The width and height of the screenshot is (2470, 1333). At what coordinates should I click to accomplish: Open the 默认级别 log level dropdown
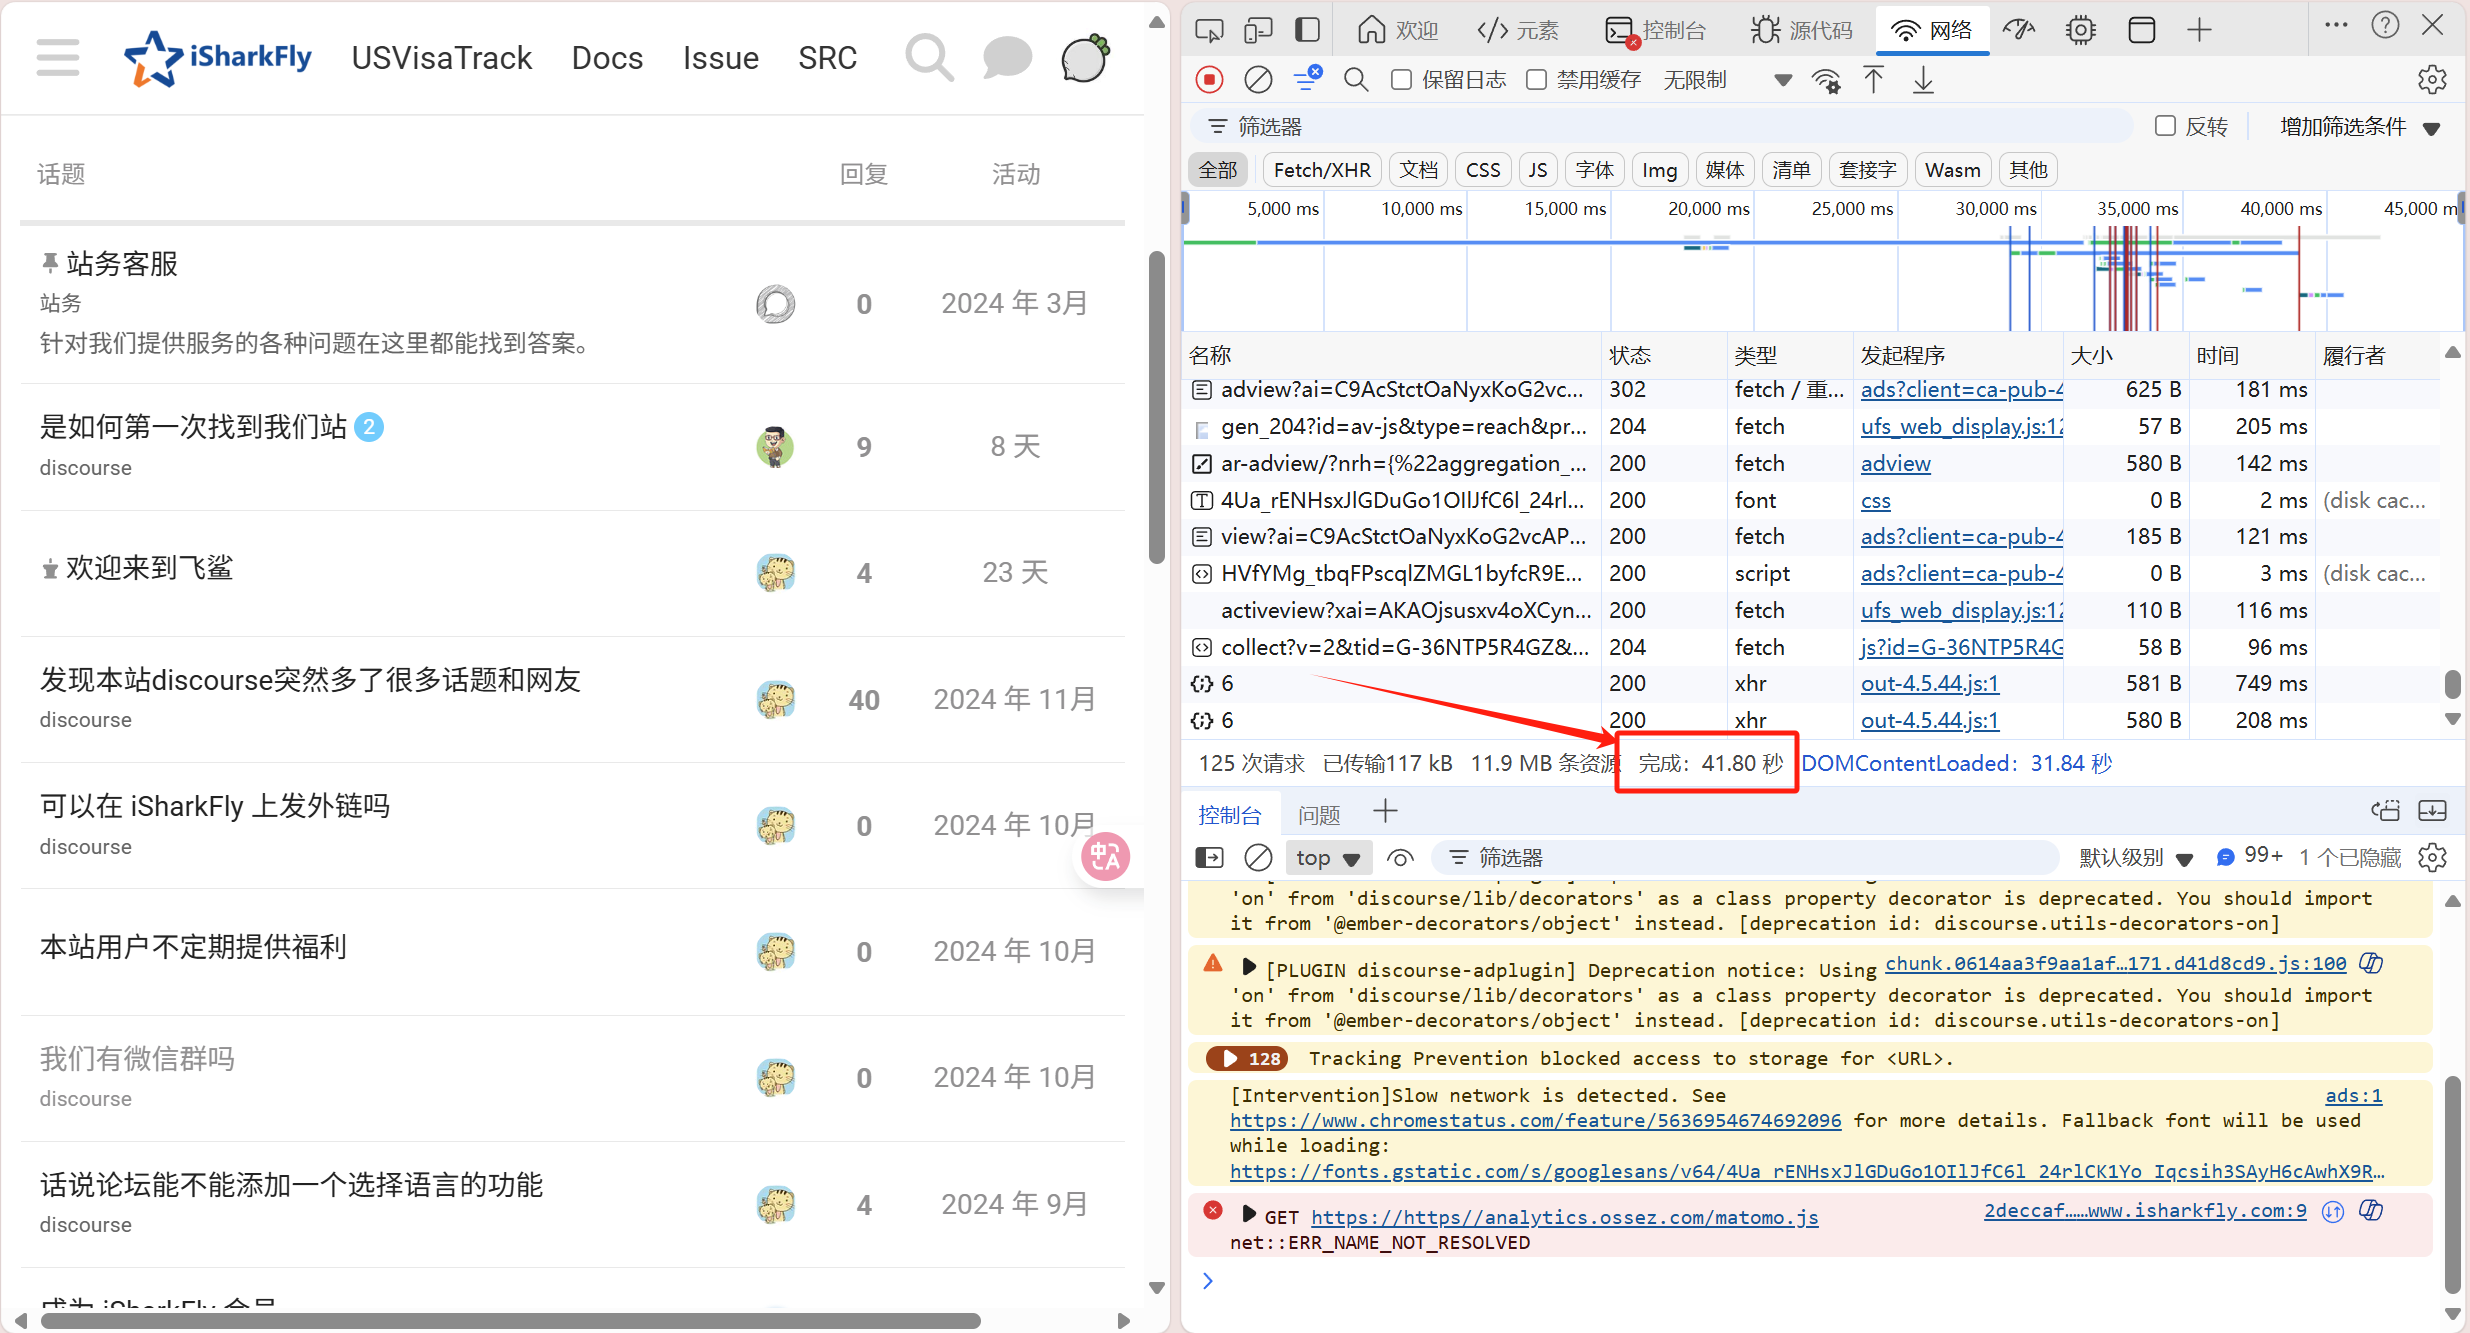coord(2136,858)
